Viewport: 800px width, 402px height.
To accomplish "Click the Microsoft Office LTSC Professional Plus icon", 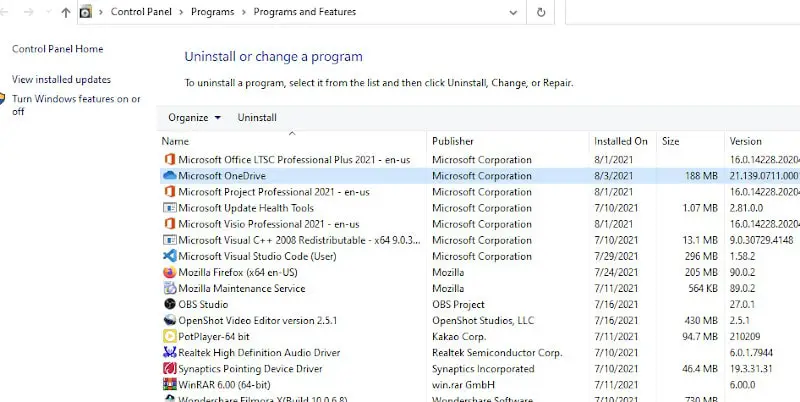I will (x=169, y=160).
